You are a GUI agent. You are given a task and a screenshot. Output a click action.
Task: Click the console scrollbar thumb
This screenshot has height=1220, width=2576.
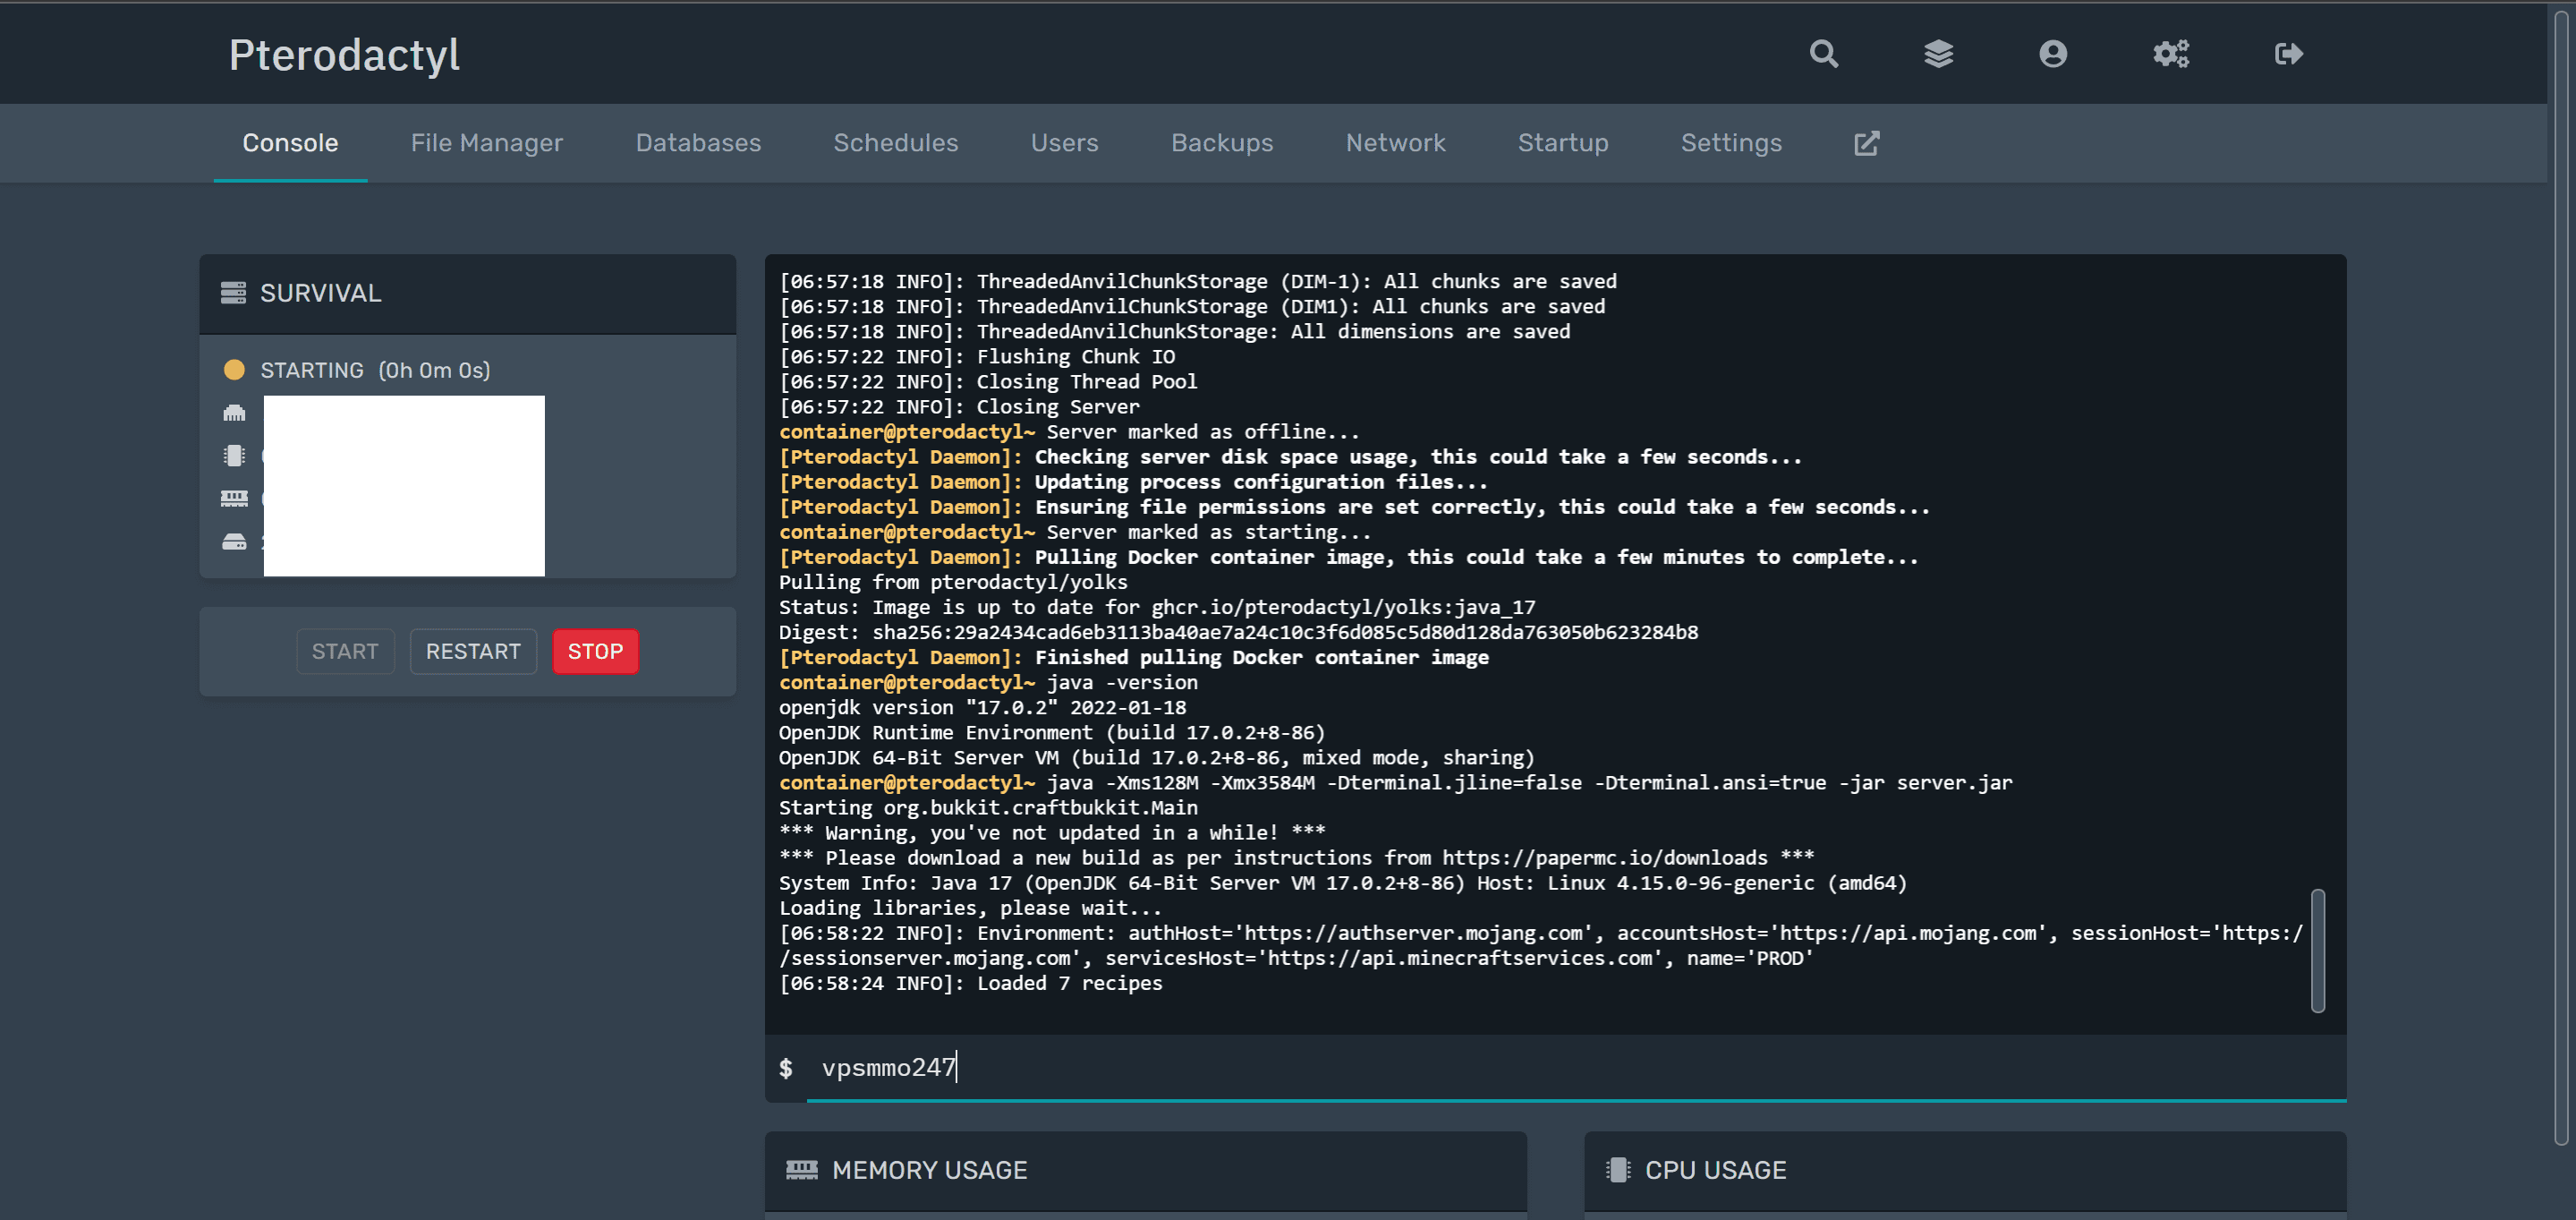click(2317, 950)
